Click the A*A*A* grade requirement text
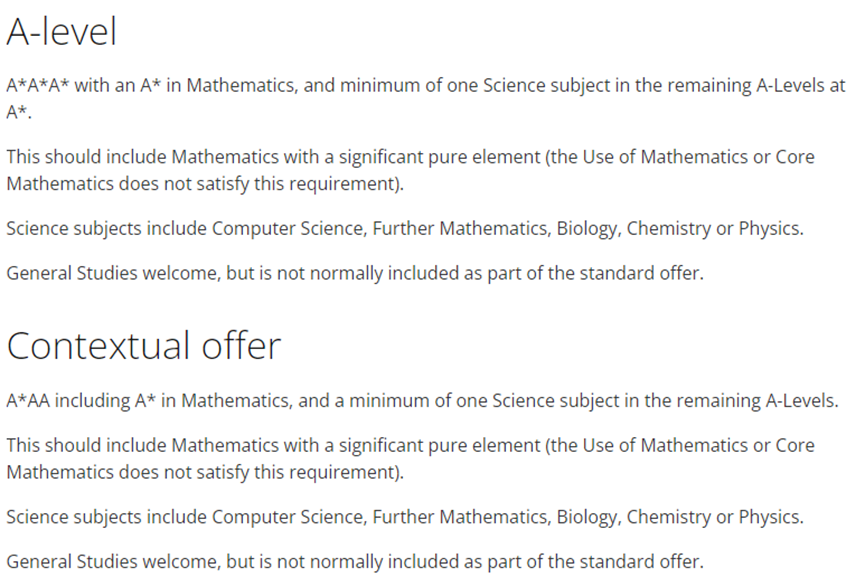This screenshot has height=577, width=865. tap(38, 86)
